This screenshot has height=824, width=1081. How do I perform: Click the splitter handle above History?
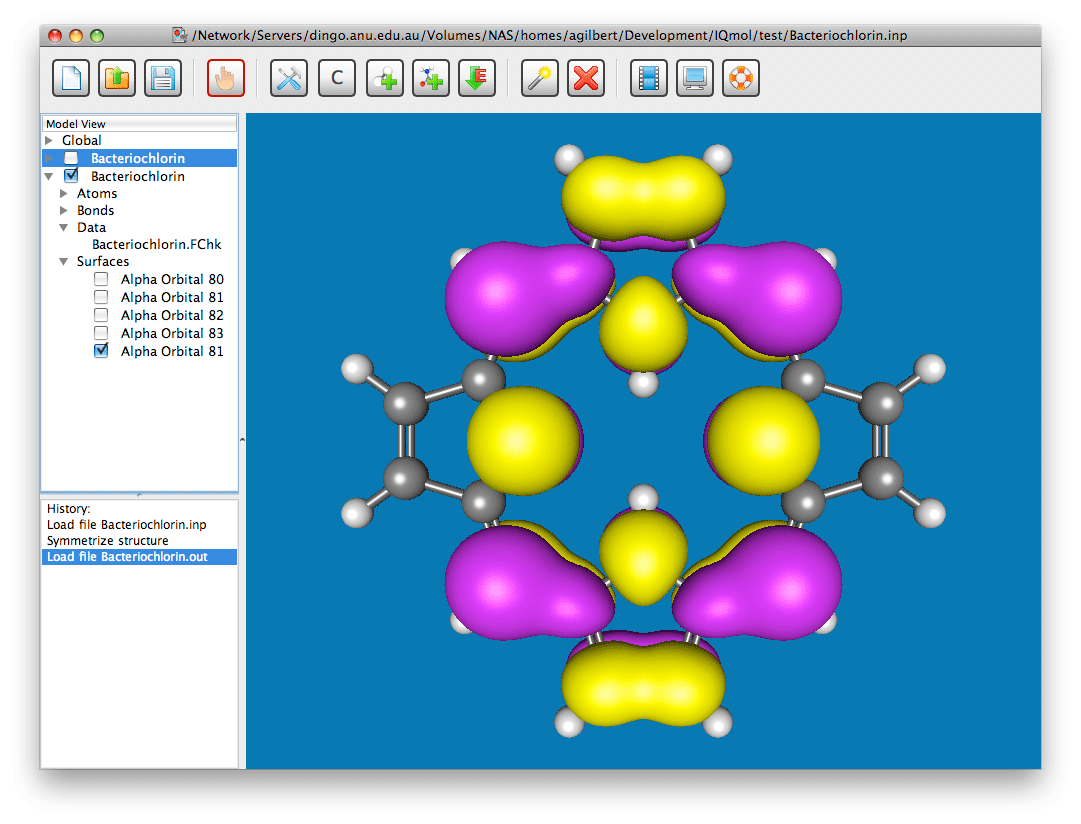coord(140,496)
